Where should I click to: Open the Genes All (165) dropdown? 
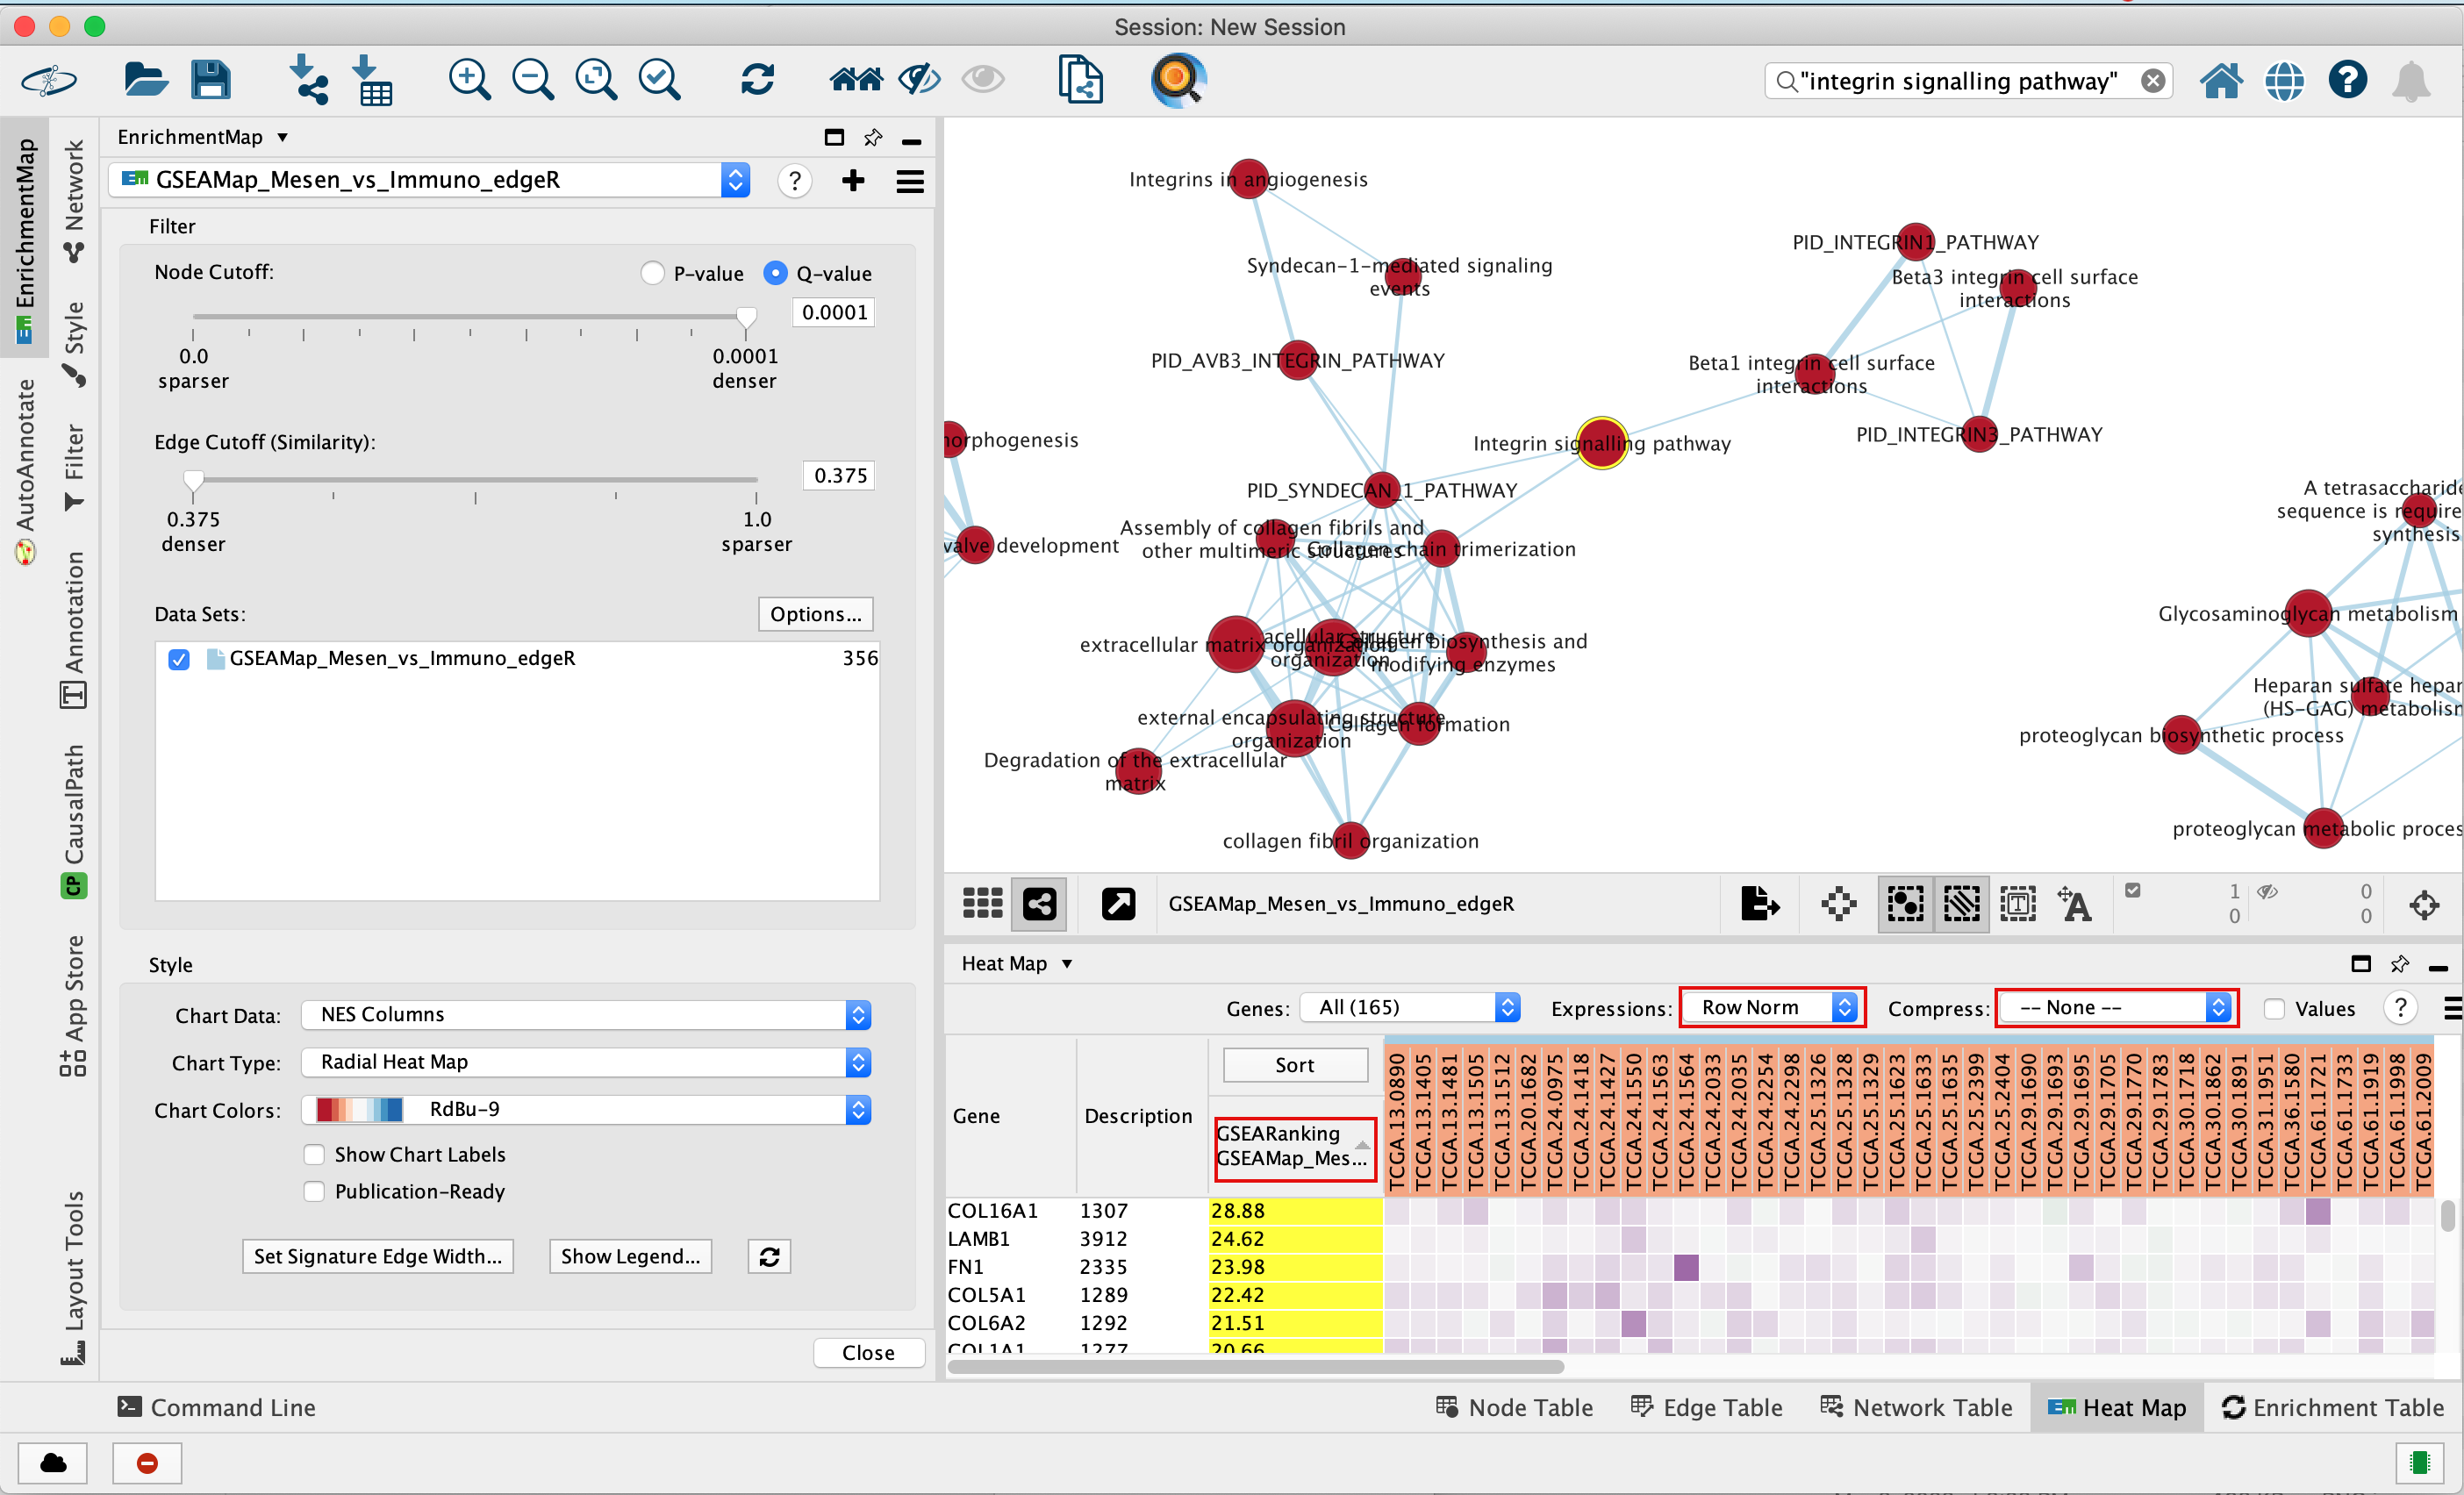1410,1008
